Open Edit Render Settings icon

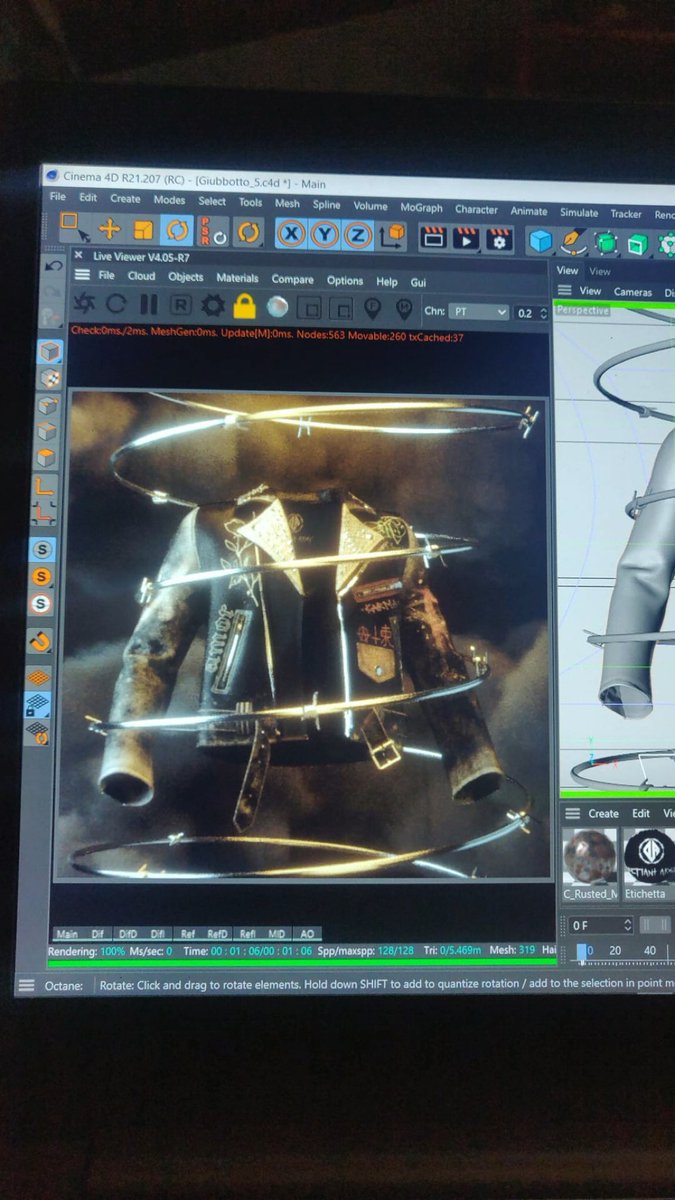point(499,240)
